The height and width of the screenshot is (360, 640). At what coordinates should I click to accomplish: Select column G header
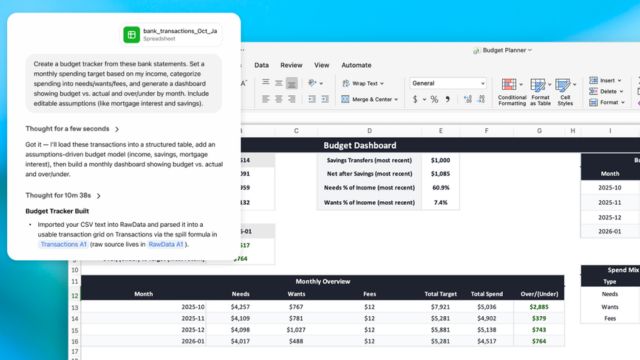pos(539,131)
